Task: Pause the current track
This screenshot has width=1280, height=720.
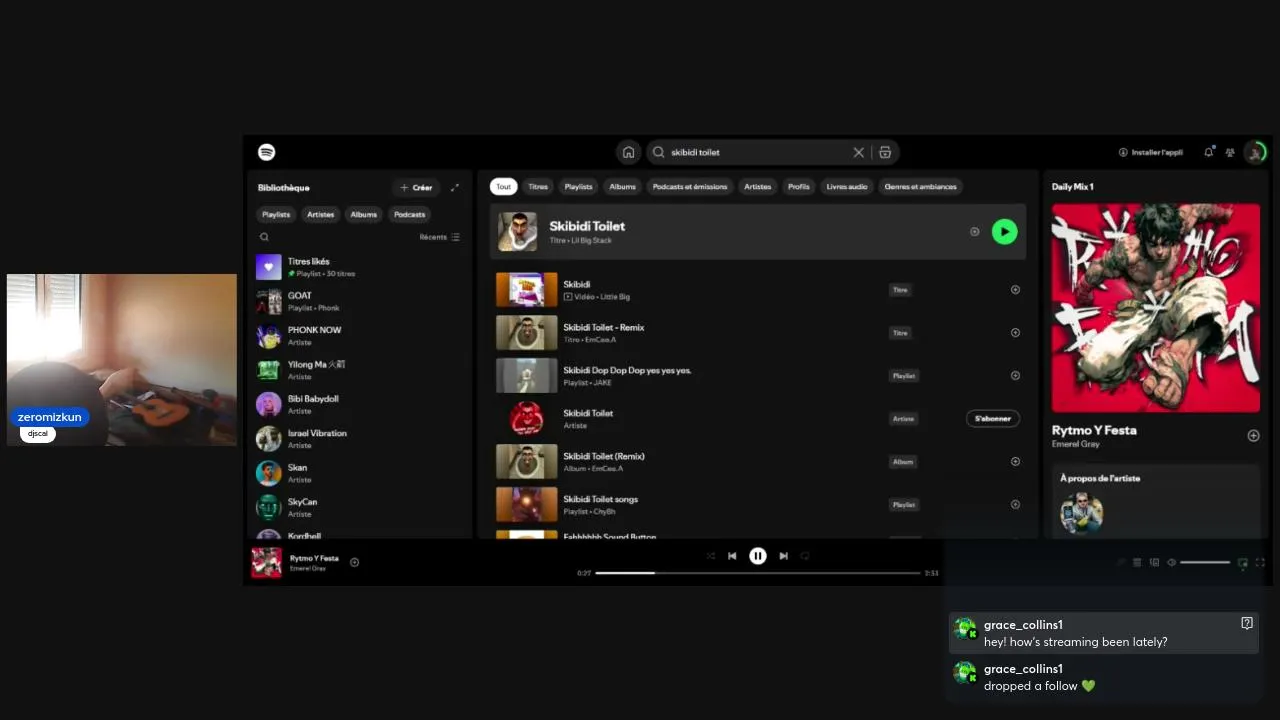Action: tap(758, 556)
